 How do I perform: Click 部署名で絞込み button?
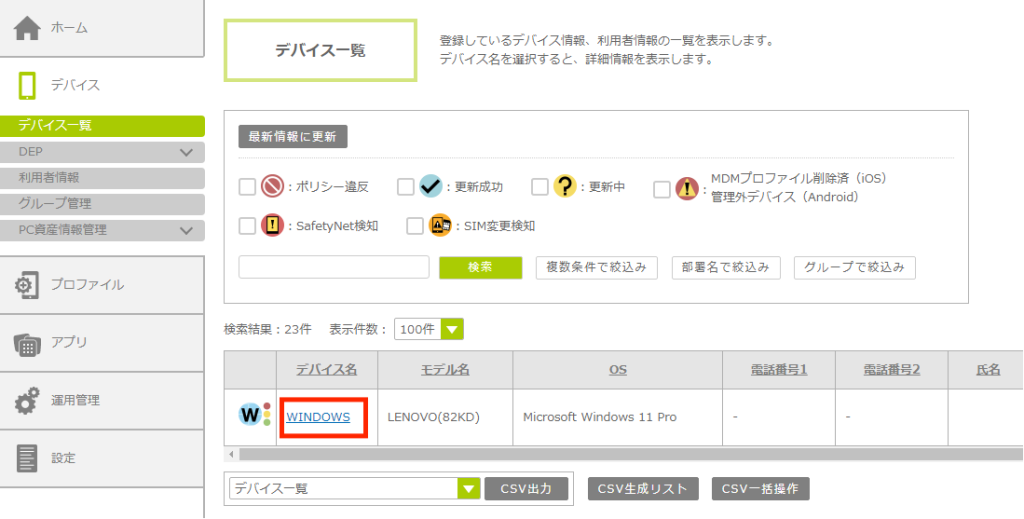[726, 268]
